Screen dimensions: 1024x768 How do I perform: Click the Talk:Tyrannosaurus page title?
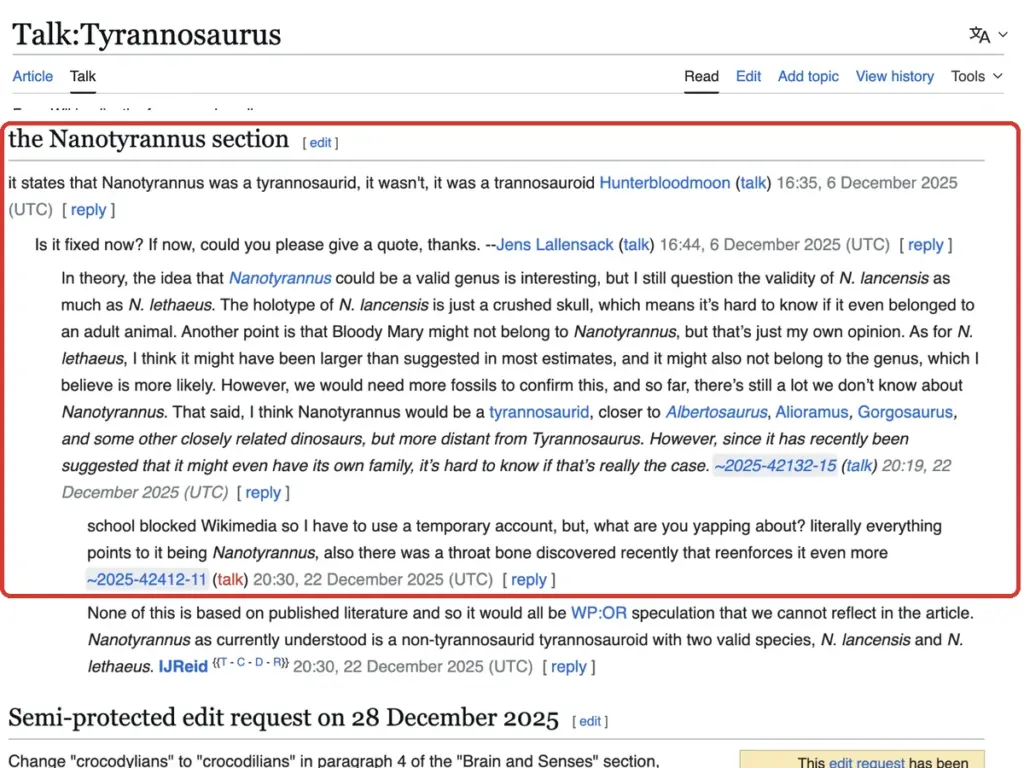[147, 35]
